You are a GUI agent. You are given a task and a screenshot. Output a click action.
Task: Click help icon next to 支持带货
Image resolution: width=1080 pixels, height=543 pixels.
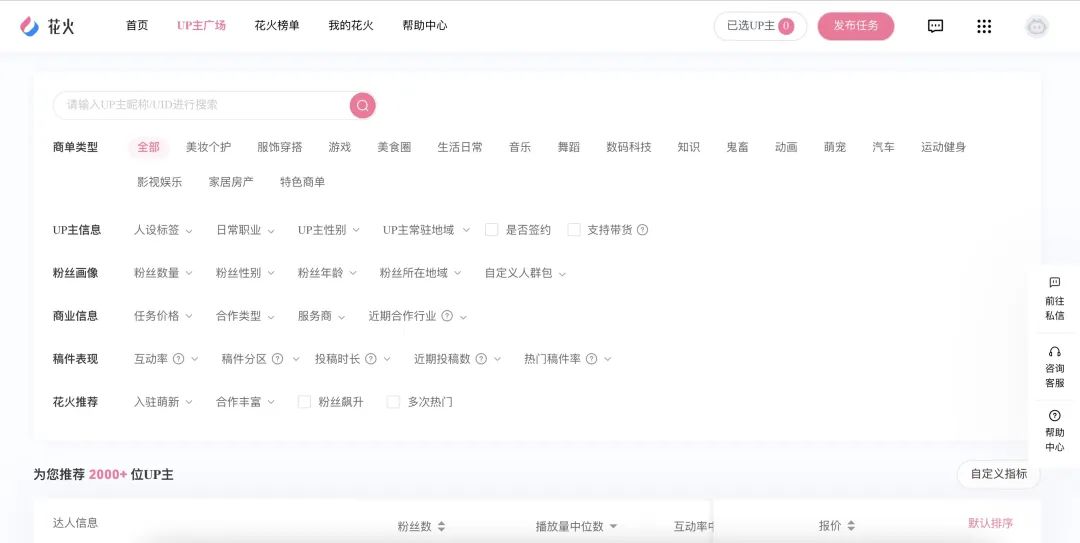(x=643, y=230)
